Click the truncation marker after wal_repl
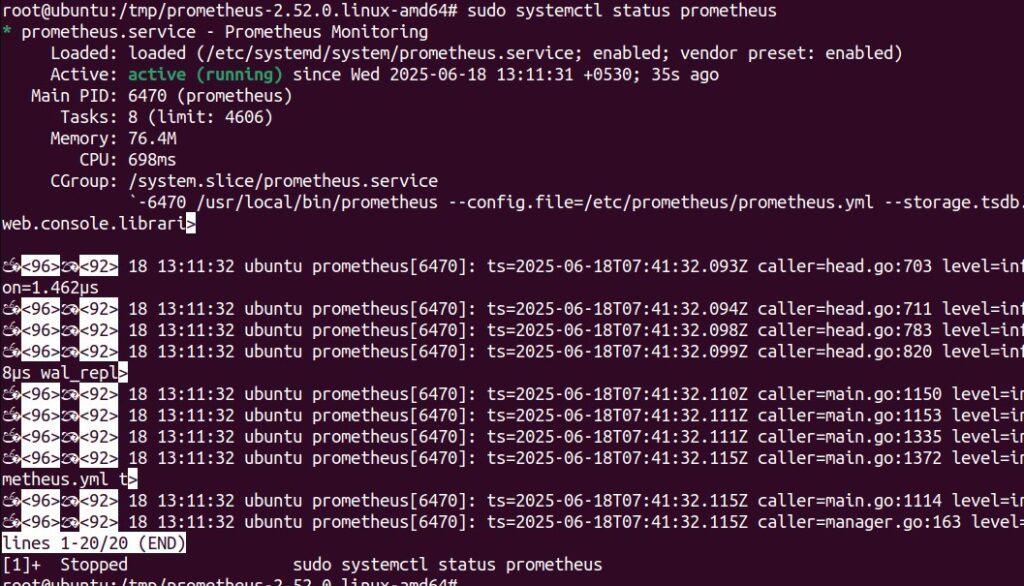 (123, 373)
